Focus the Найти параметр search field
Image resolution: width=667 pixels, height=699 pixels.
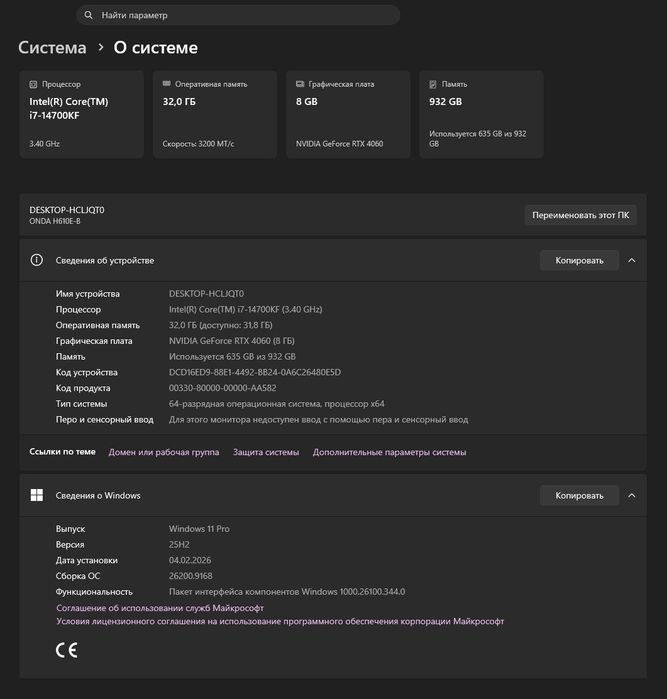click(x=238, y=15)
